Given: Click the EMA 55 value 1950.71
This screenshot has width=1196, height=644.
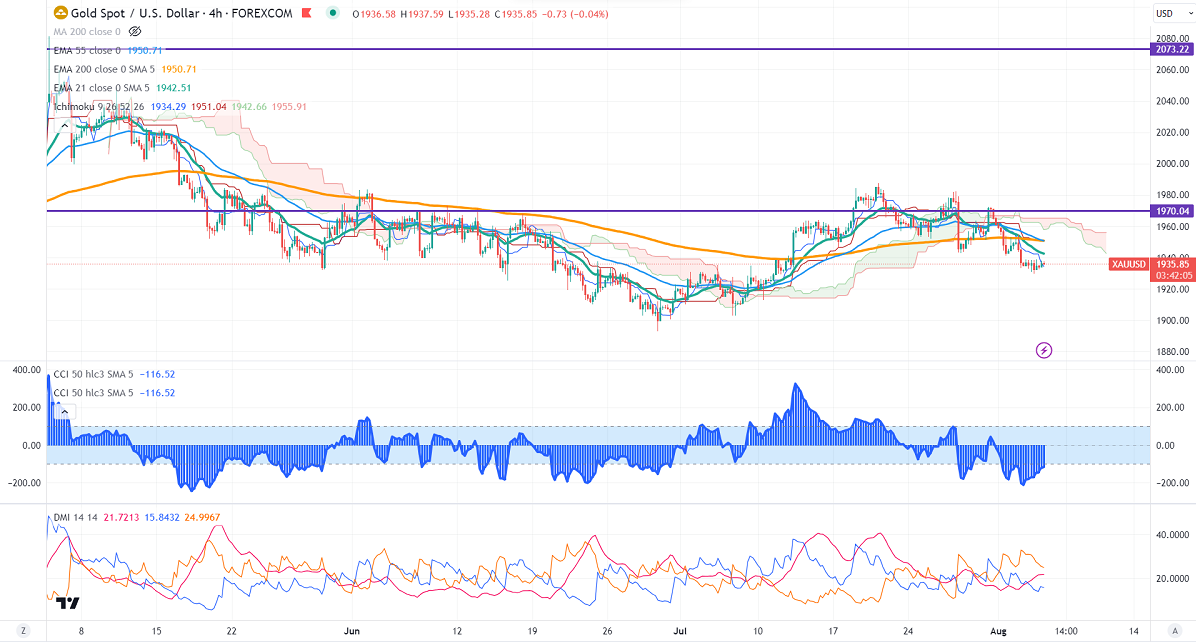Looking at the screenshot, I should click(x=144, y=50).
